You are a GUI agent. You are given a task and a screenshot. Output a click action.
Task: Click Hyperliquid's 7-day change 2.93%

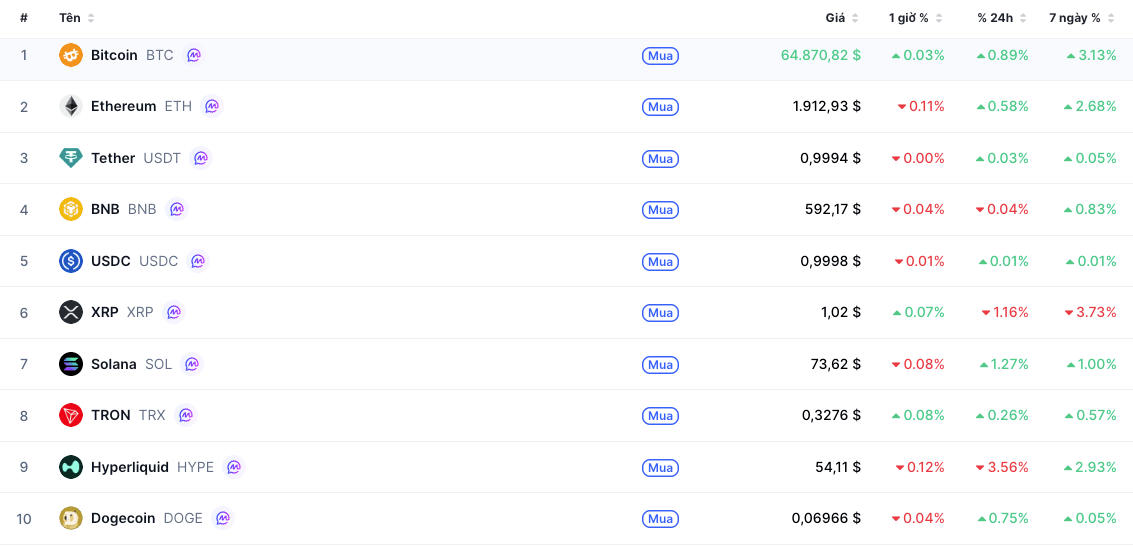(1090, 467)
